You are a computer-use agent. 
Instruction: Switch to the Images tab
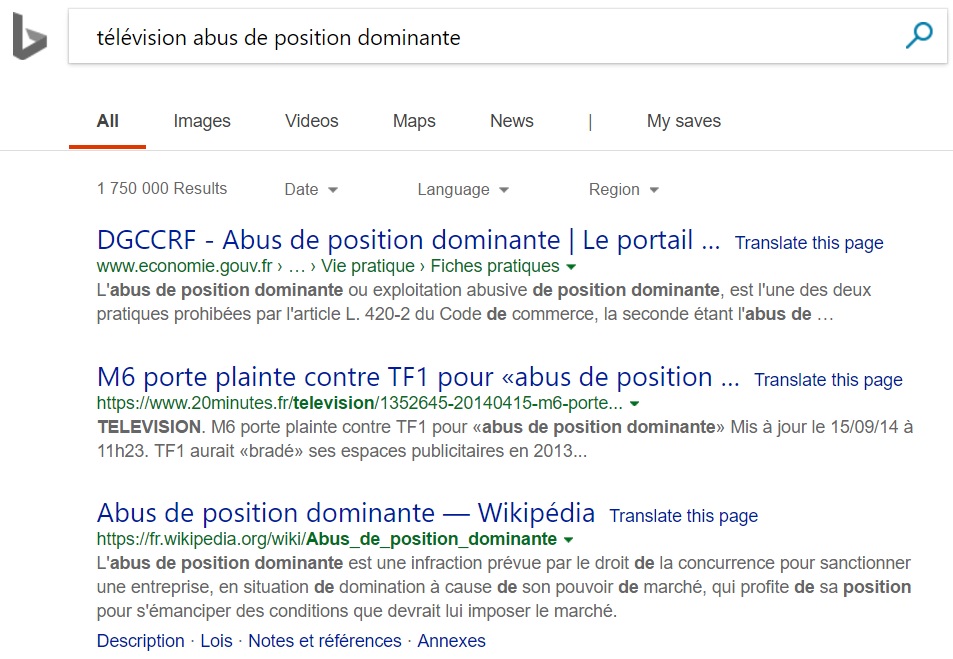202,121
